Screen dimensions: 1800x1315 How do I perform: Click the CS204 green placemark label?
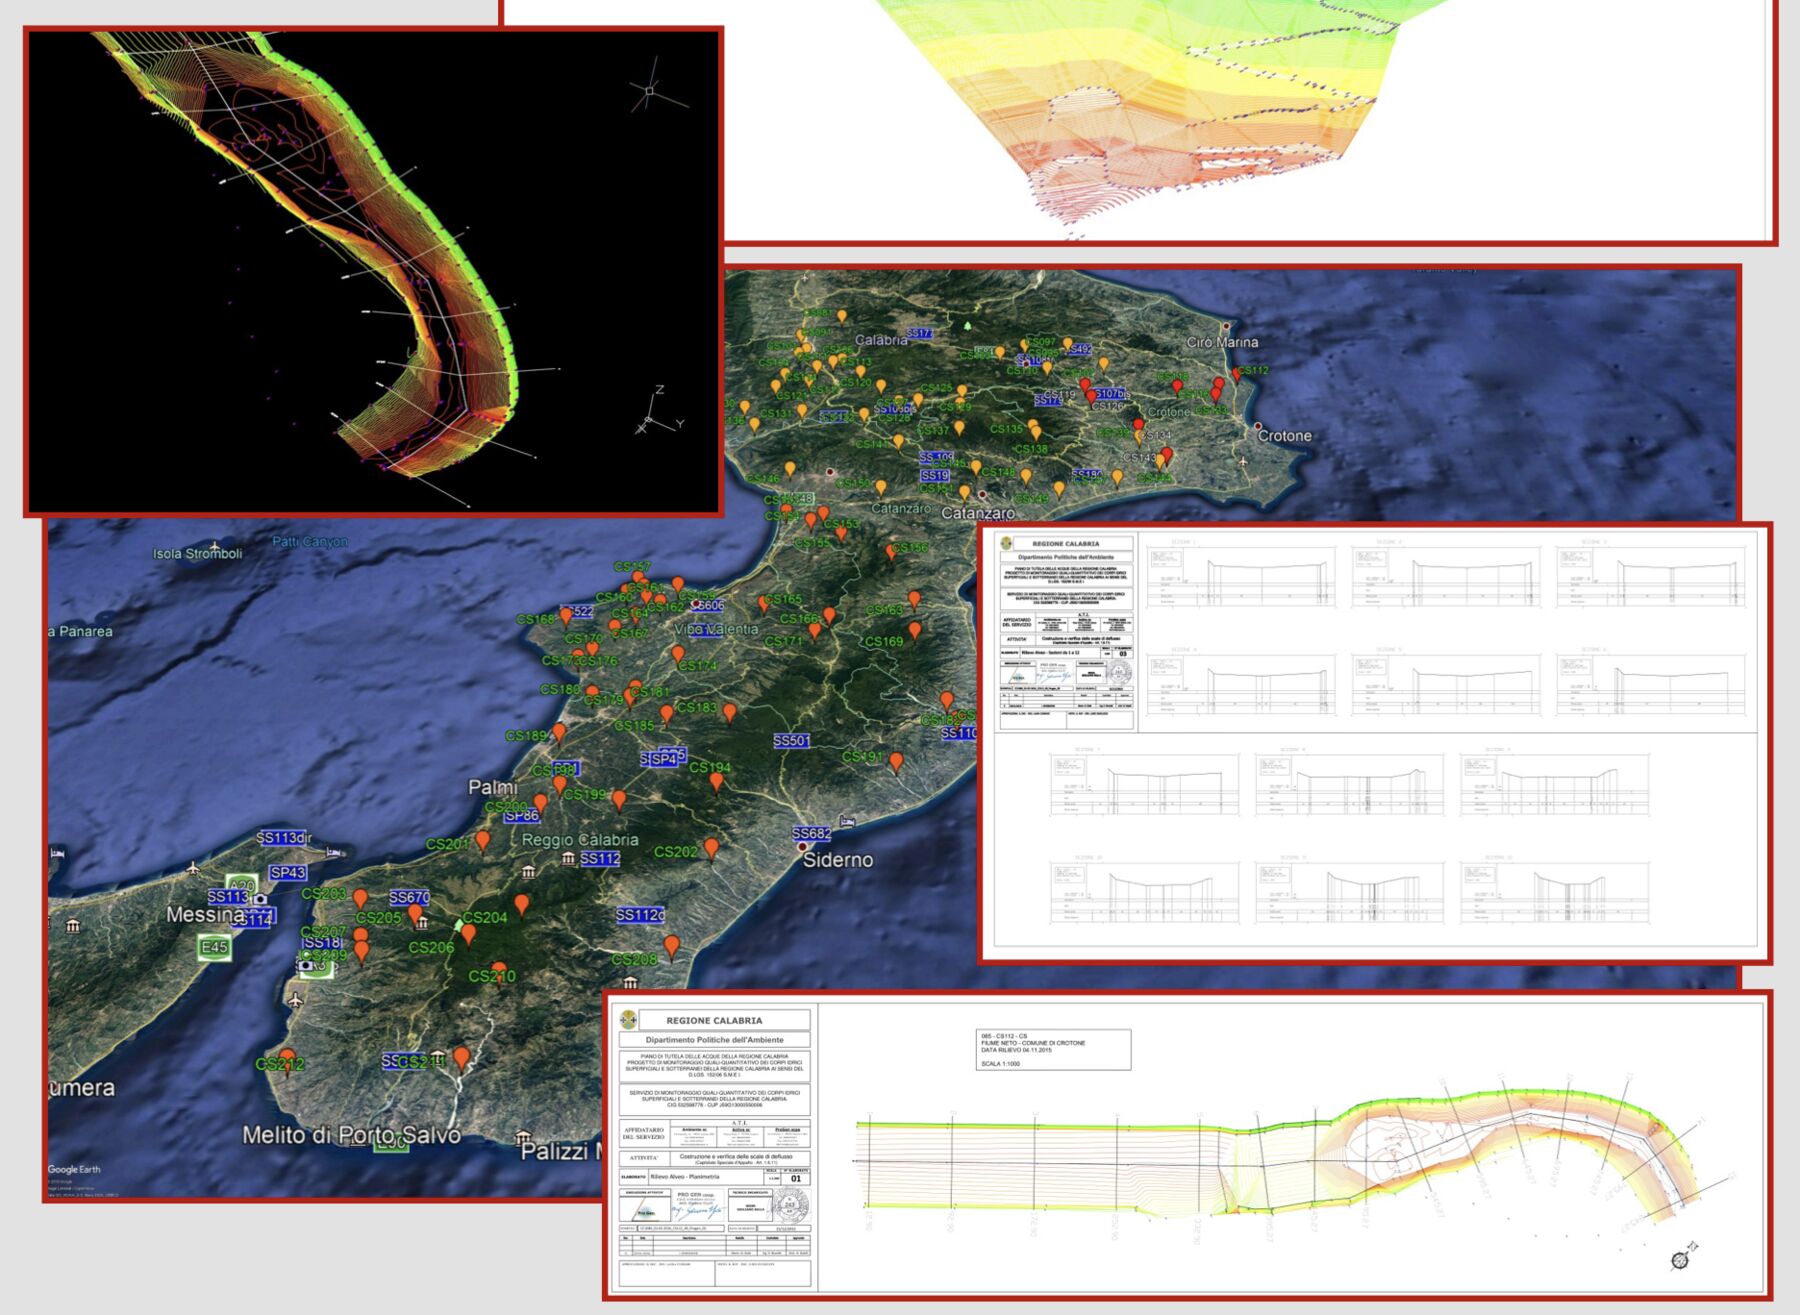pyautogui.click(x=485, y=917)
